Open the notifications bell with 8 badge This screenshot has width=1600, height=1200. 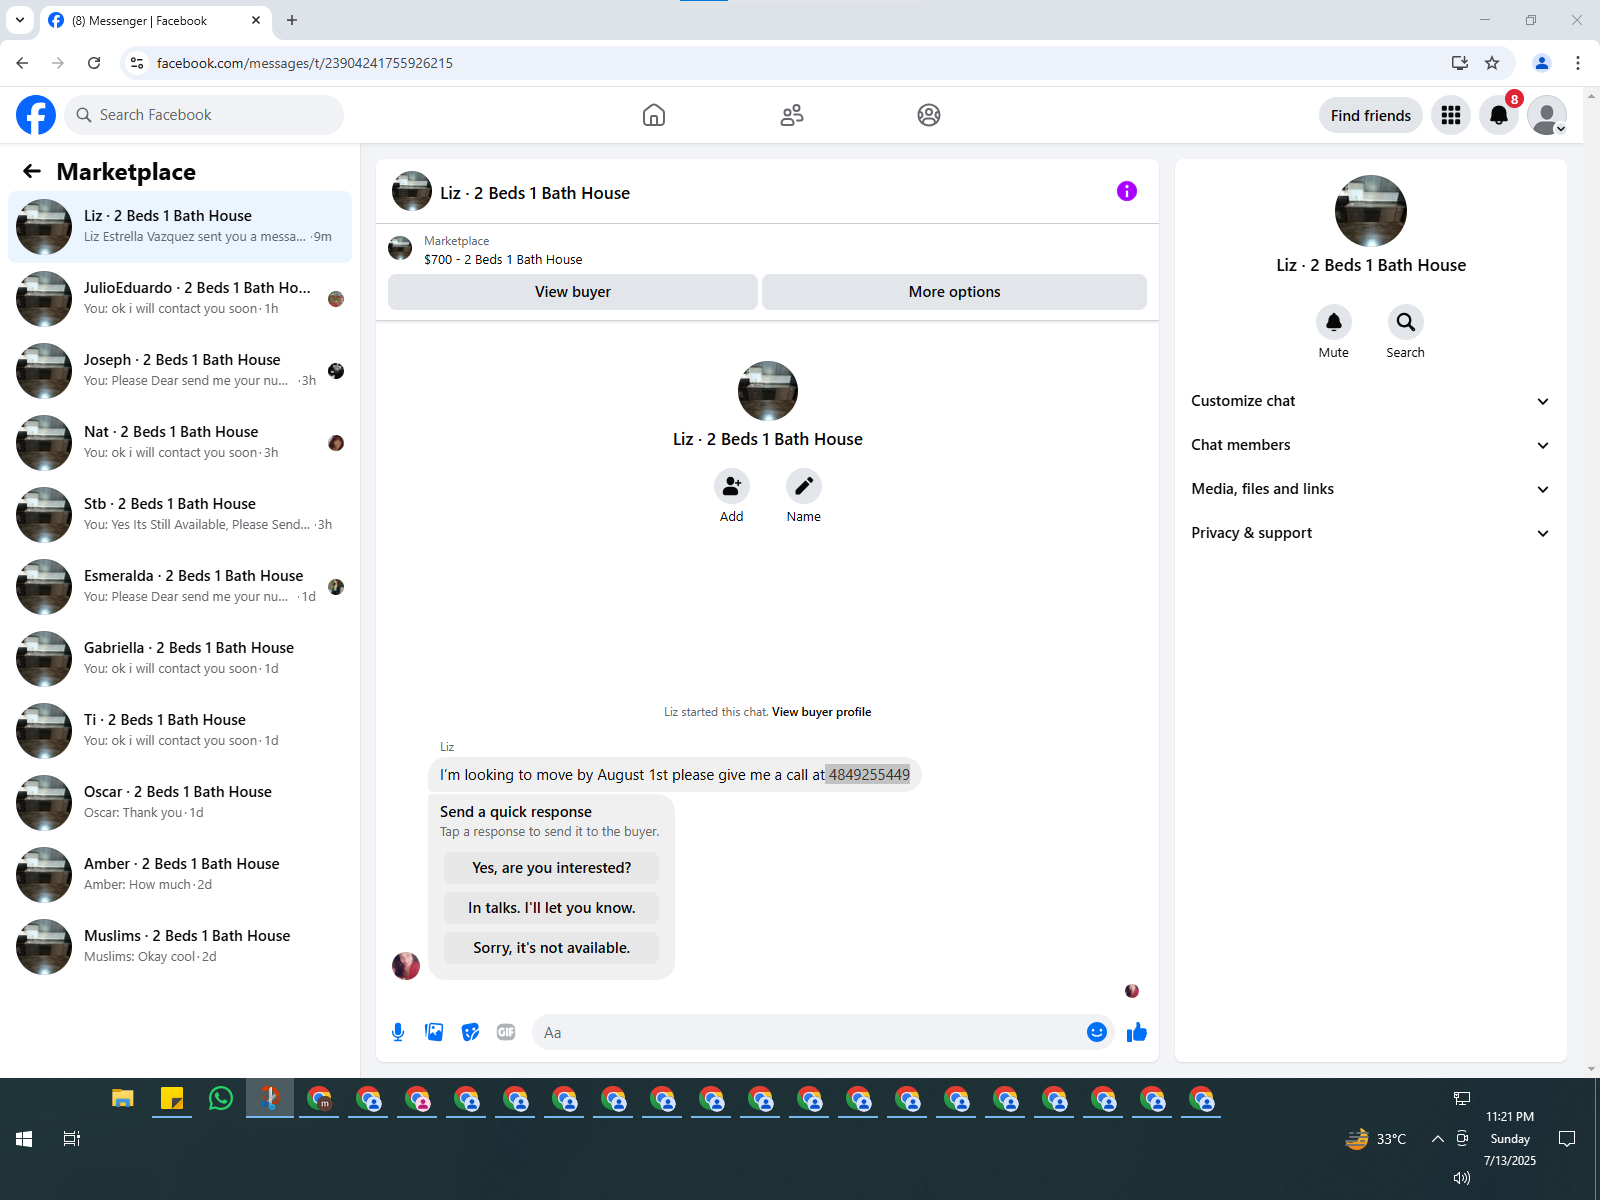click(1499, 115)
